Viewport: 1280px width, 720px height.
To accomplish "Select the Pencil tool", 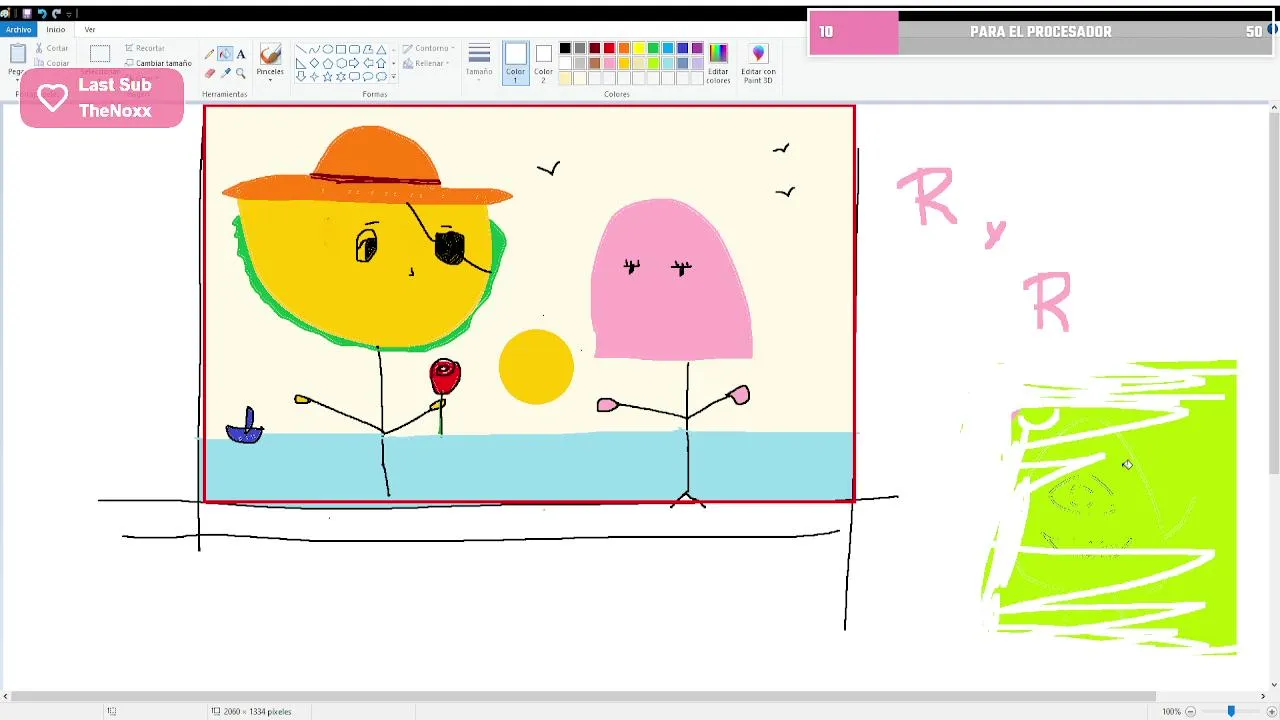I will coord(209,54).
